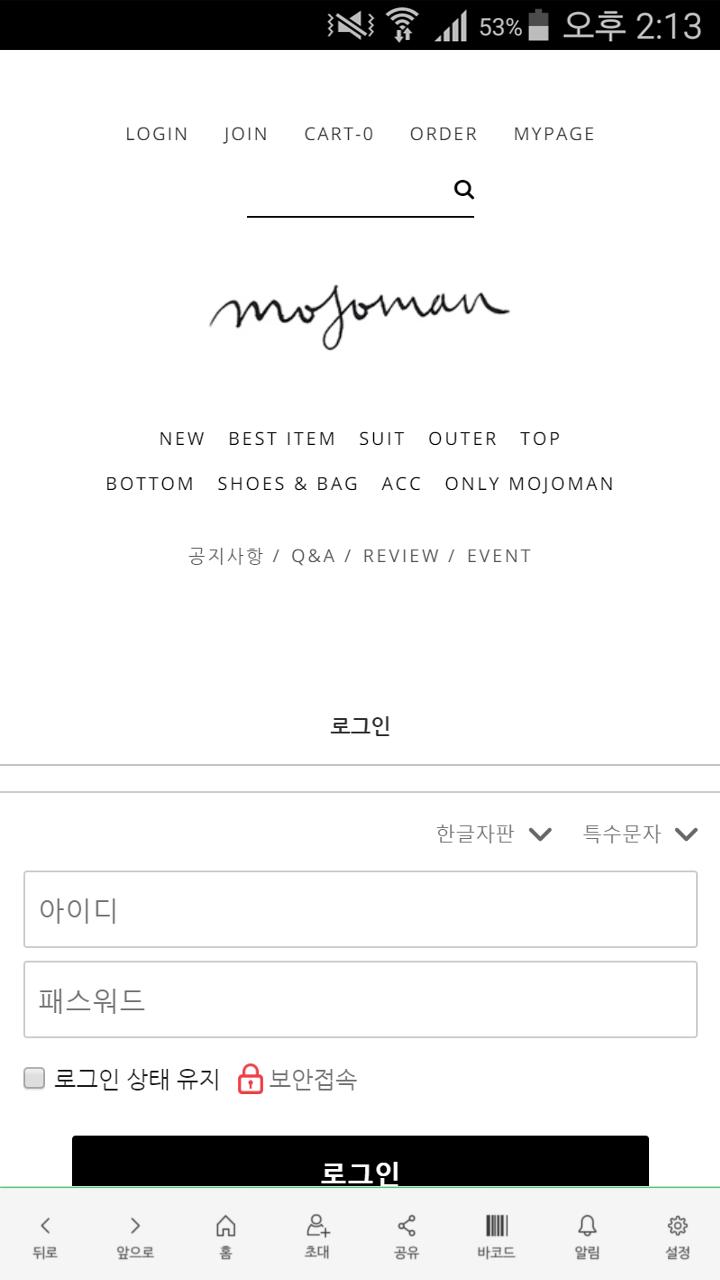Expand the 한글자판 keyboard dropdown
720x1280 pixels.
pos(494,834)
